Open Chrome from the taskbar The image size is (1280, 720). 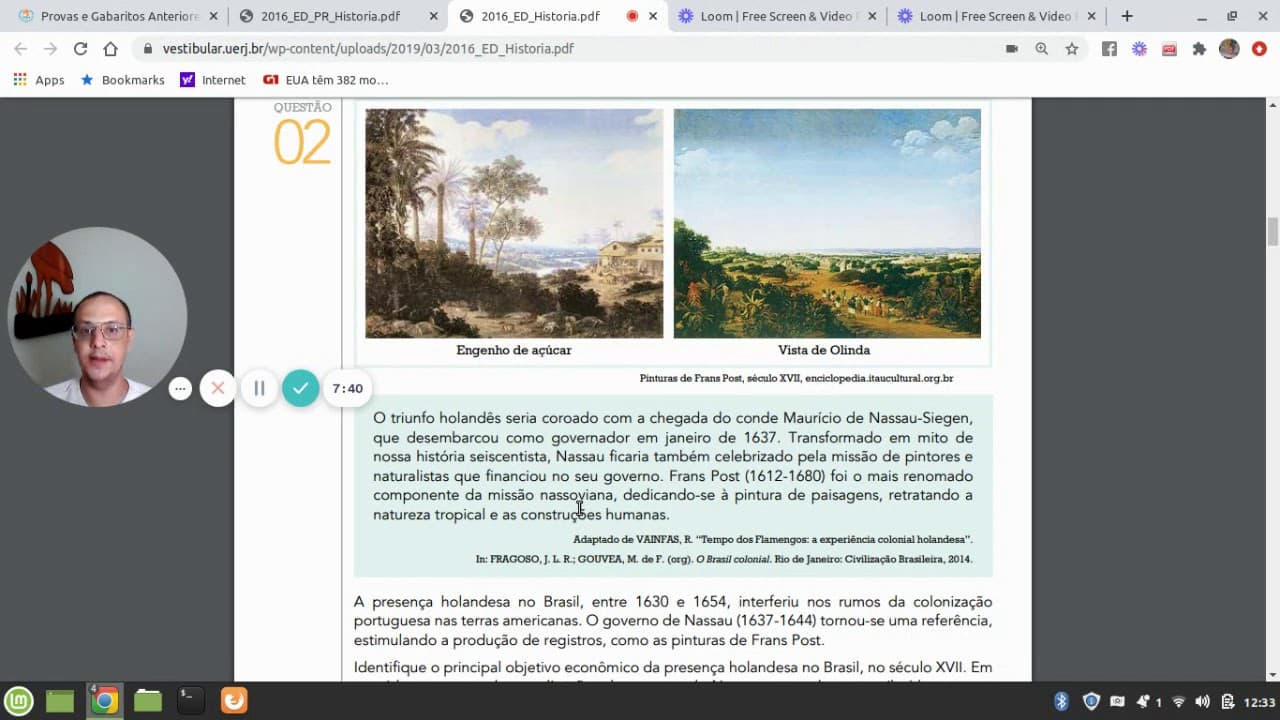(x=104, y=701)
